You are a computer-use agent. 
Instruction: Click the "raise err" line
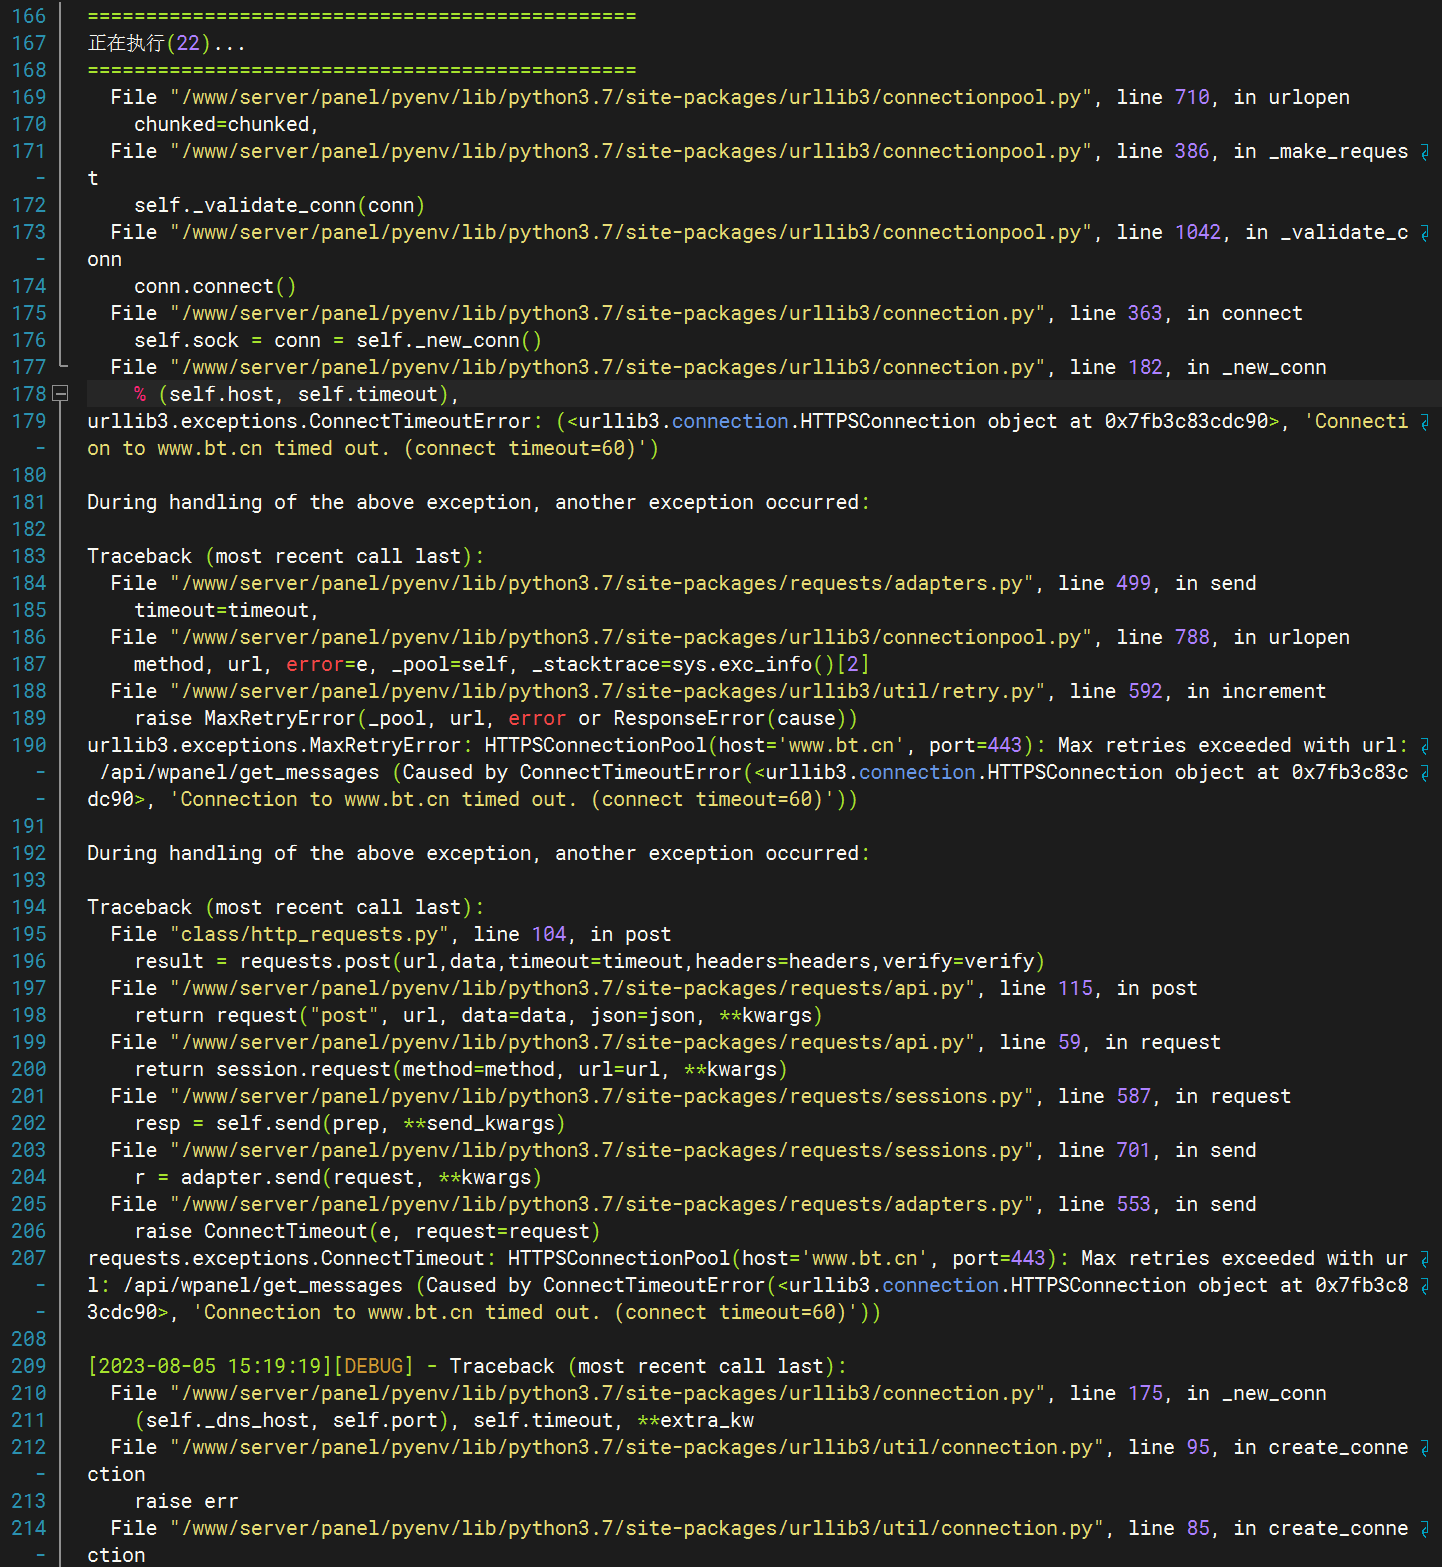186,1501
